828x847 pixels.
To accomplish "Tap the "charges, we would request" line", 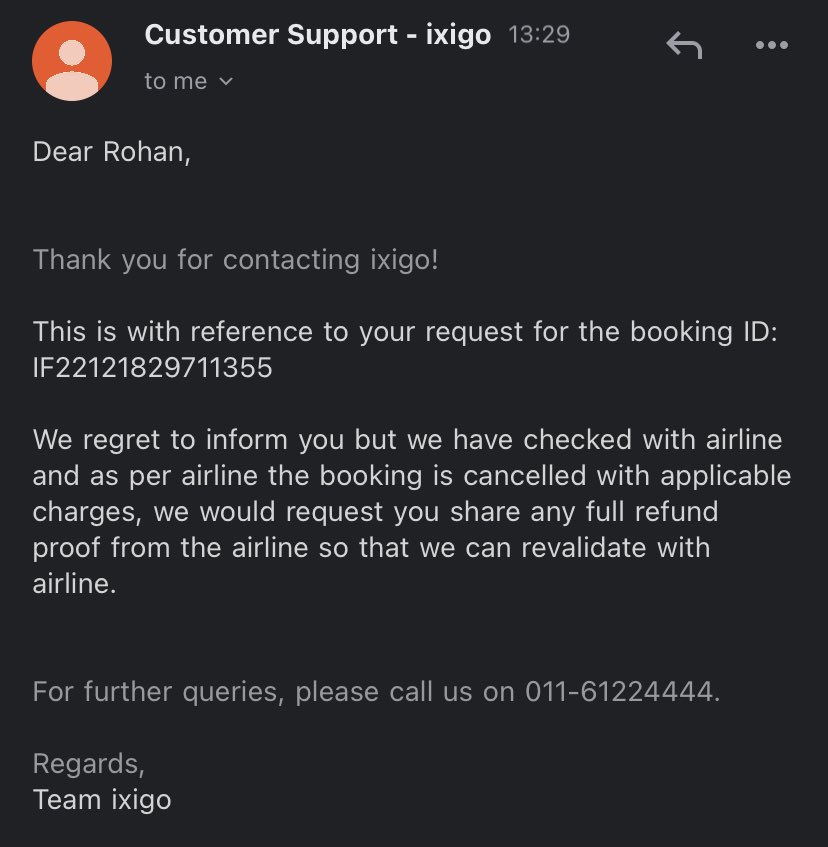I will point(375,512).
